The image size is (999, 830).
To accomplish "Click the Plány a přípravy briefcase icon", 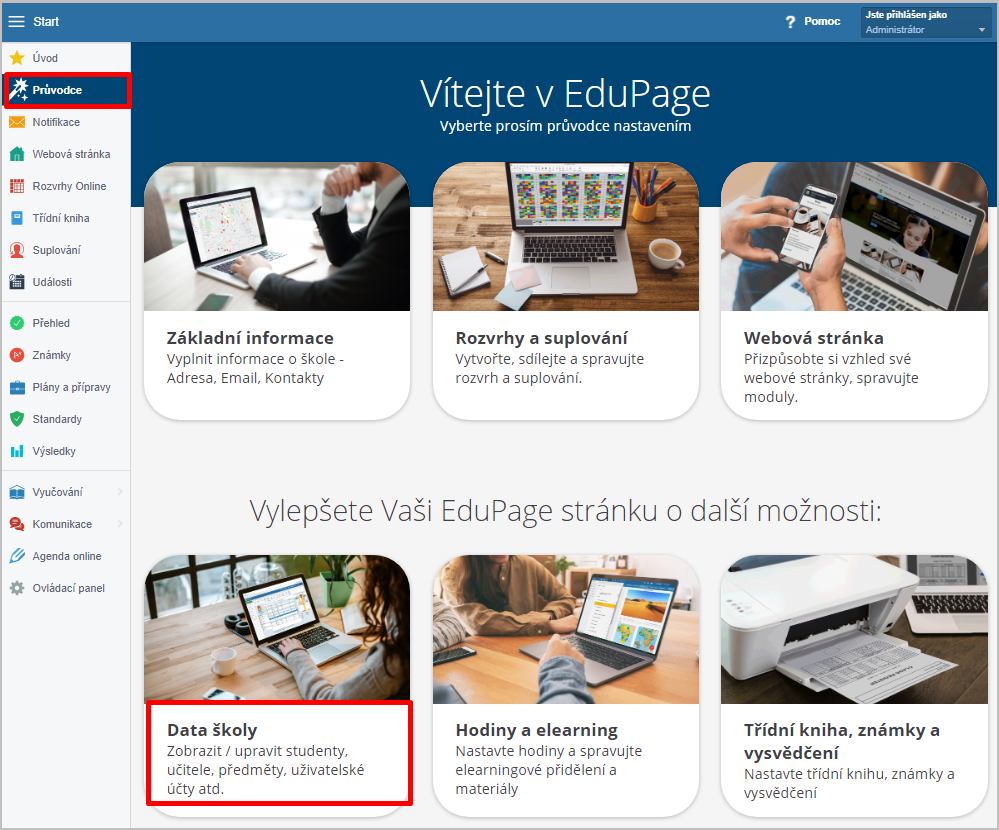I will click(x=17, y=387).
